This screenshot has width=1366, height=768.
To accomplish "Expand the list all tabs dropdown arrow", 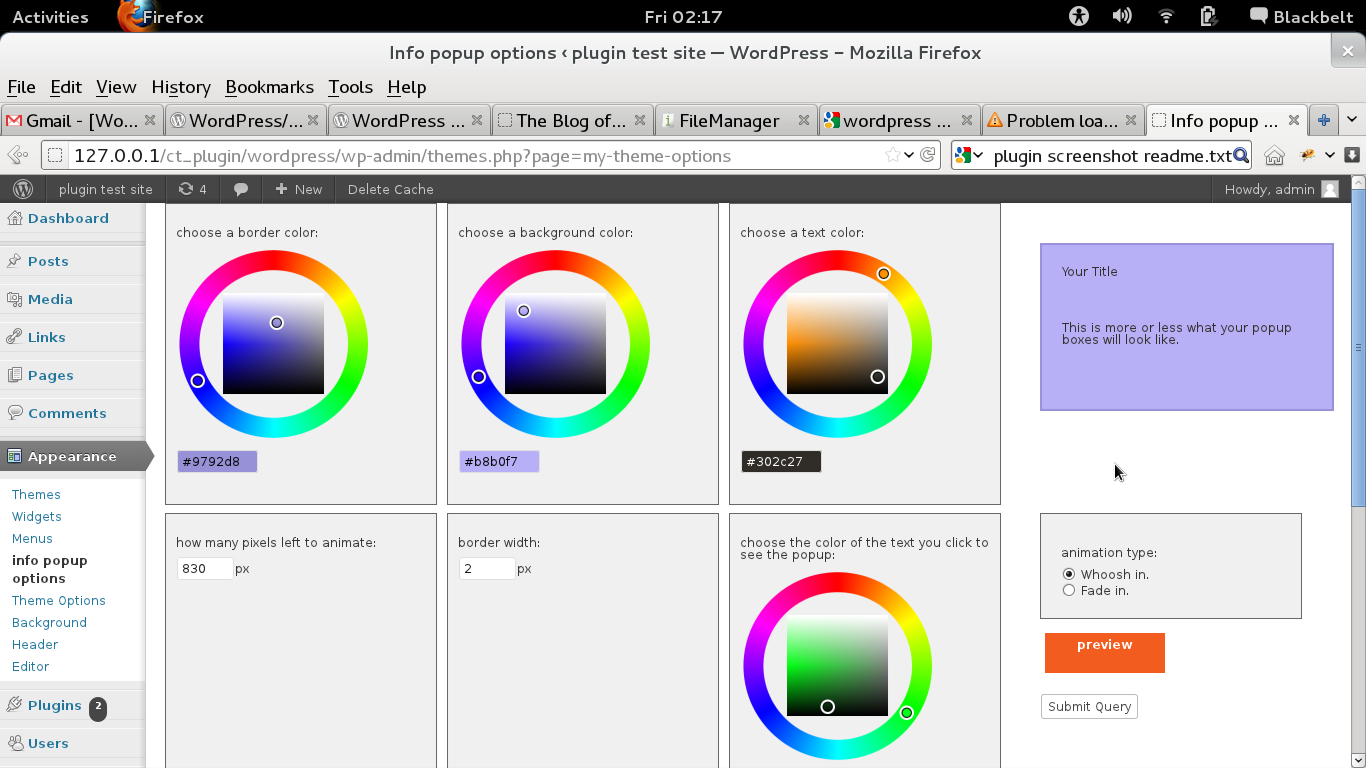I will 1352,120.
